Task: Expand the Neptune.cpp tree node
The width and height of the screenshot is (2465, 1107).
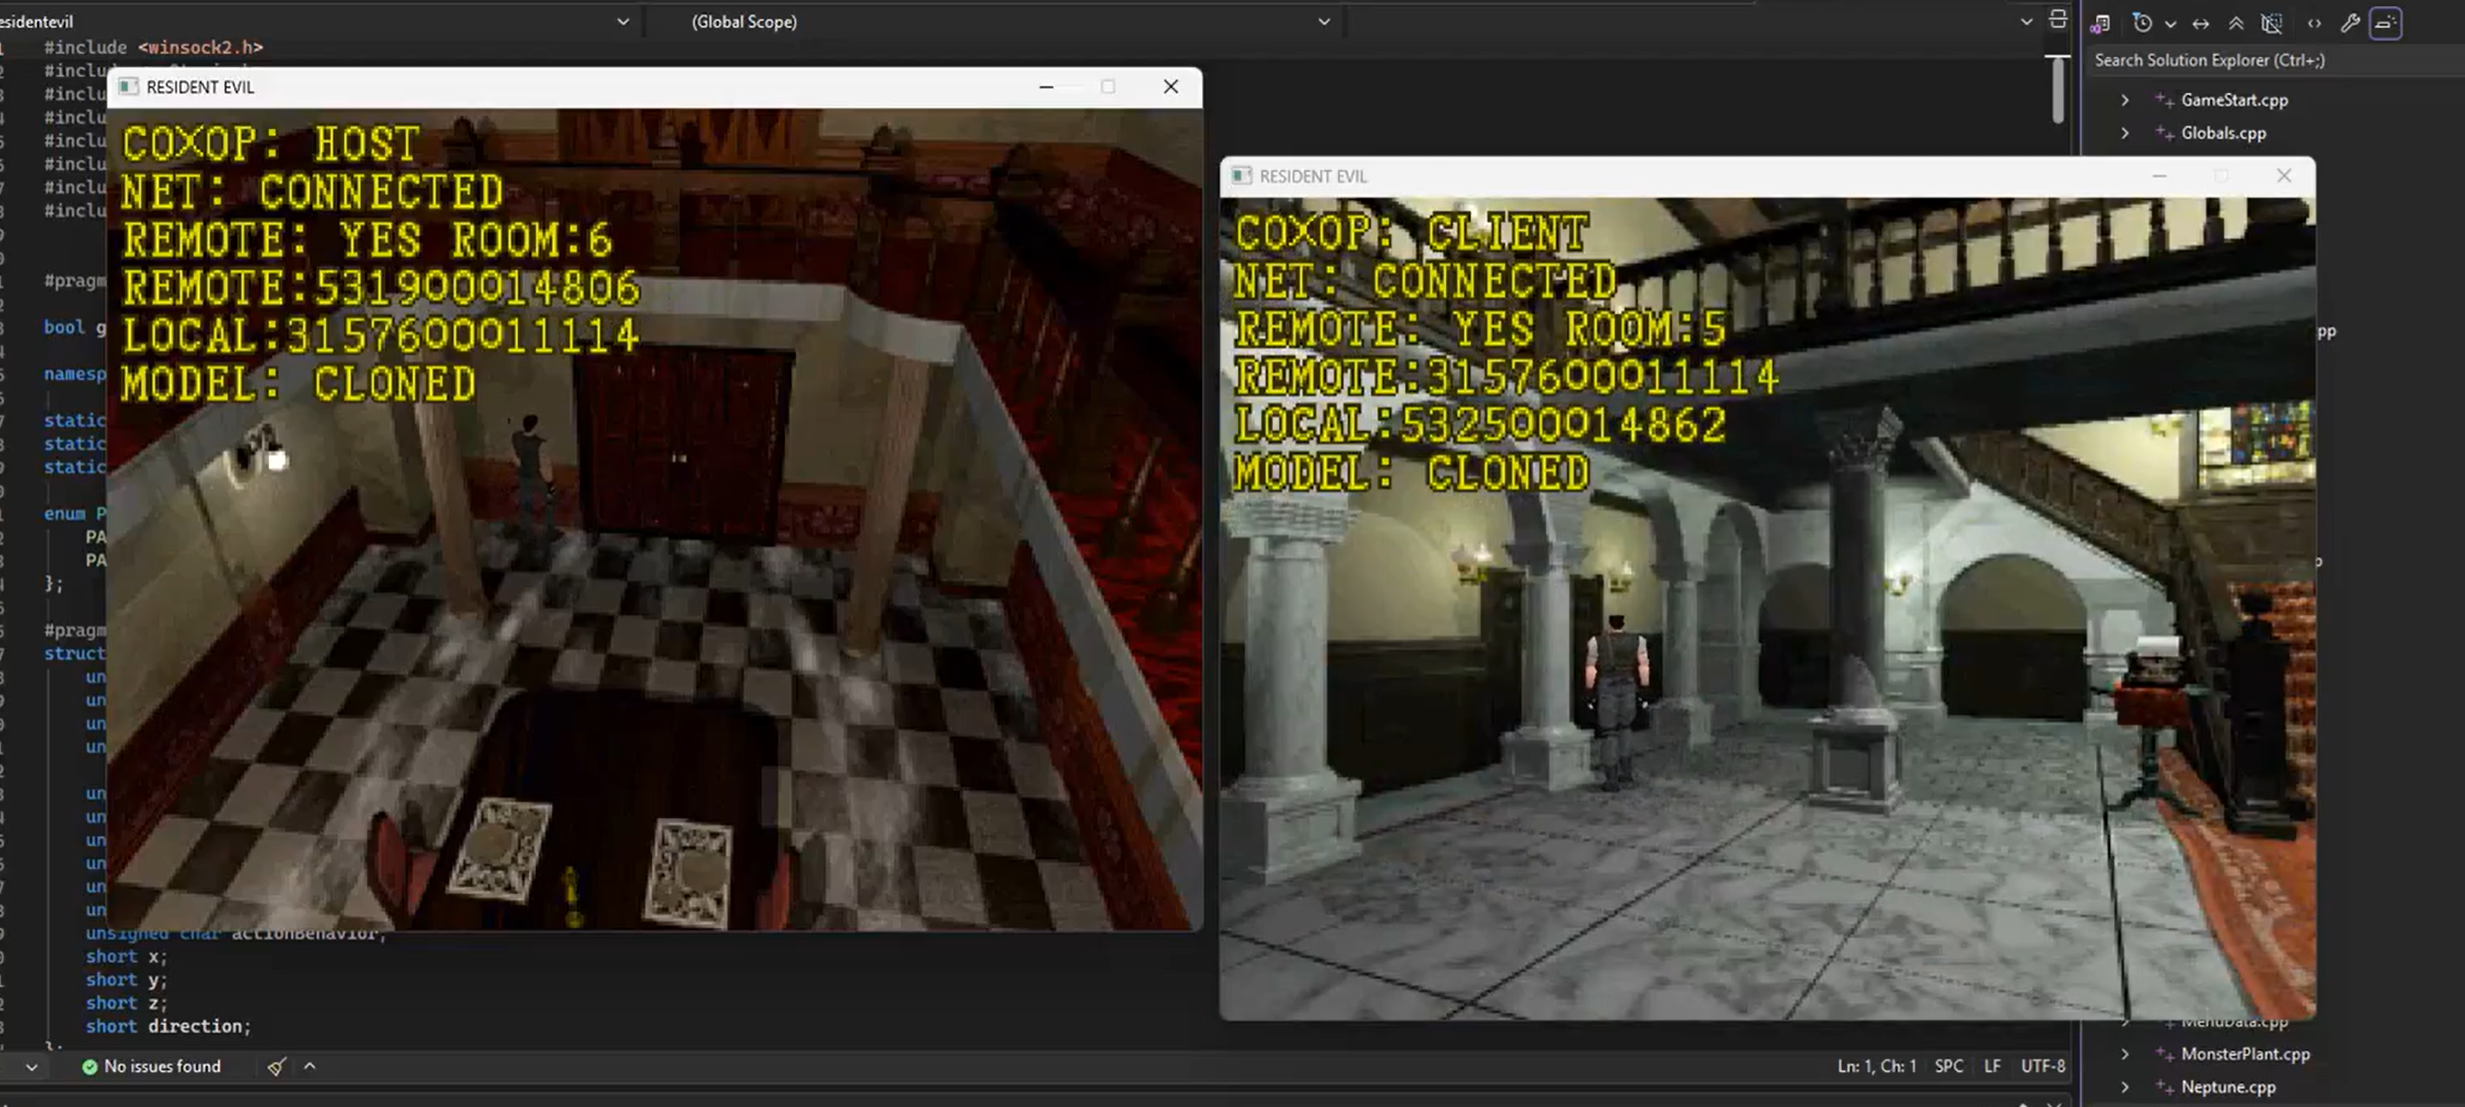Action: 2125,1087
